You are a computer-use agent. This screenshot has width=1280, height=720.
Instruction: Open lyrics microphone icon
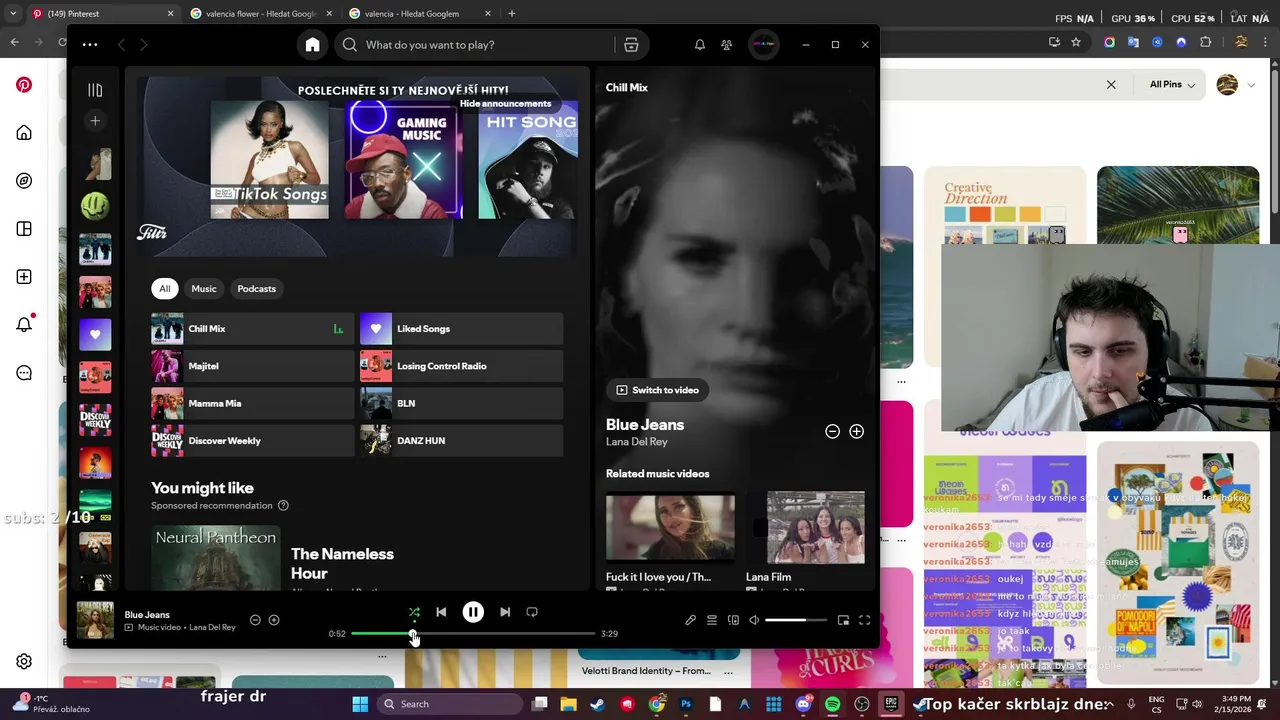coord(690,620)
